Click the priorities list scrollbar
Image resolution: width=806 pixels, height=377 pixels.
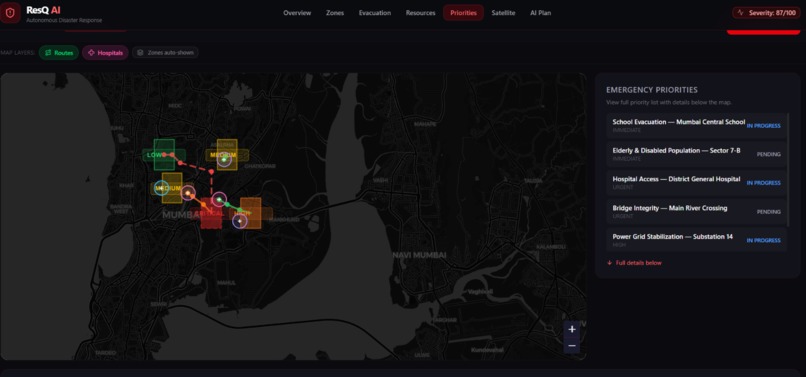pyautogui.click(x=789, y=170)
